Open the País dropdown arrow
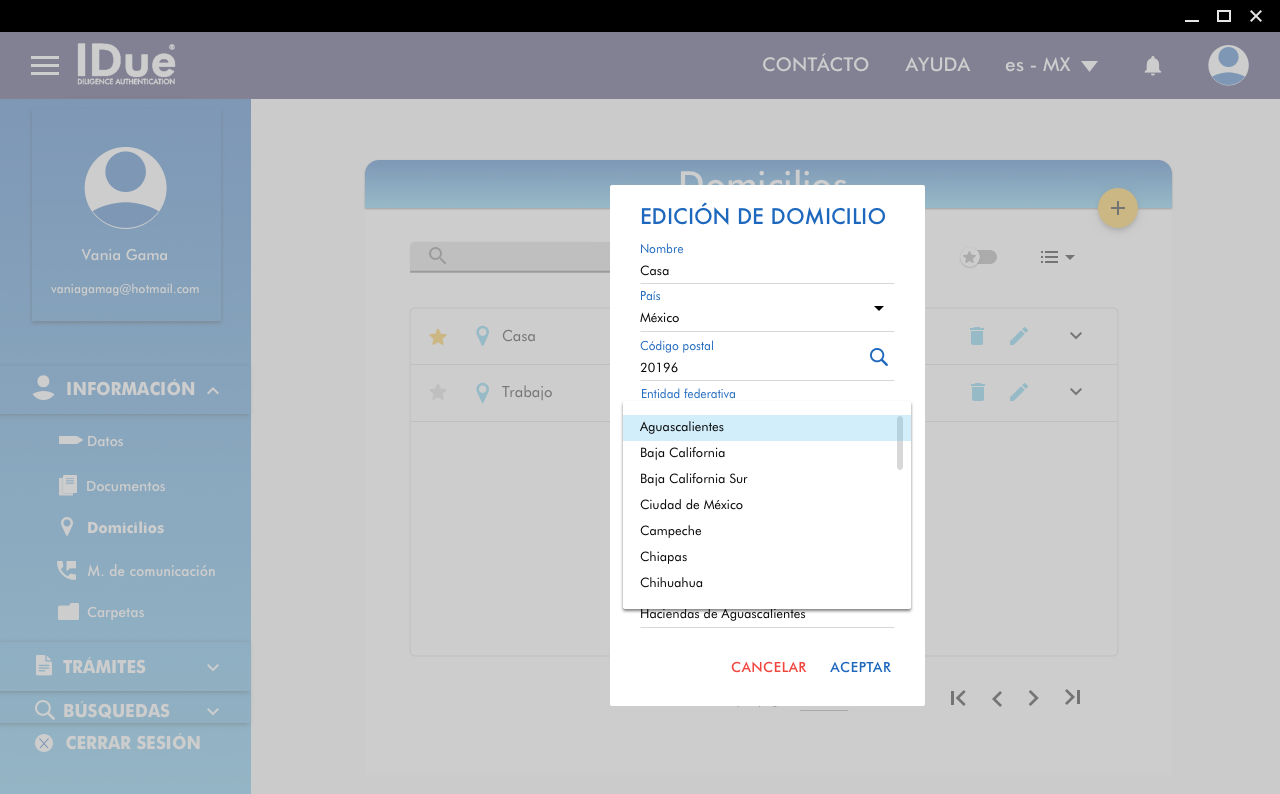The width and height of the screenshot is (1280, 794). [x=878, y=308]
